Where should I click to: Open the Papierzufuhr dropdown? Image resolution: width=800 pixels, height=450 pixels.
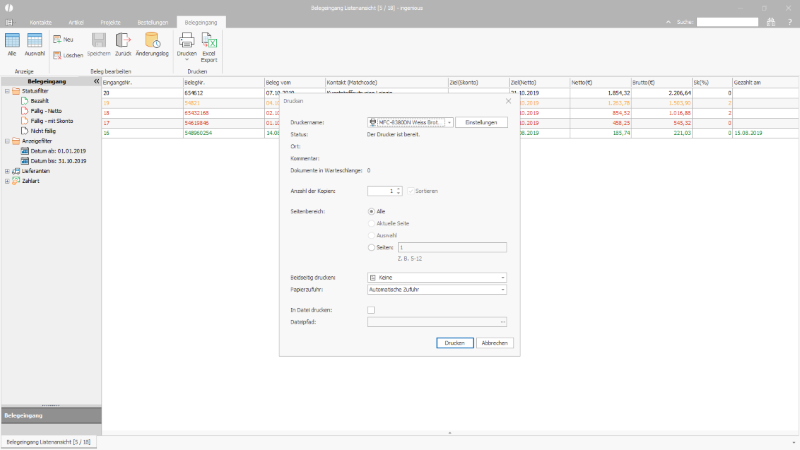pyautogui.click(x=503, y=290)
